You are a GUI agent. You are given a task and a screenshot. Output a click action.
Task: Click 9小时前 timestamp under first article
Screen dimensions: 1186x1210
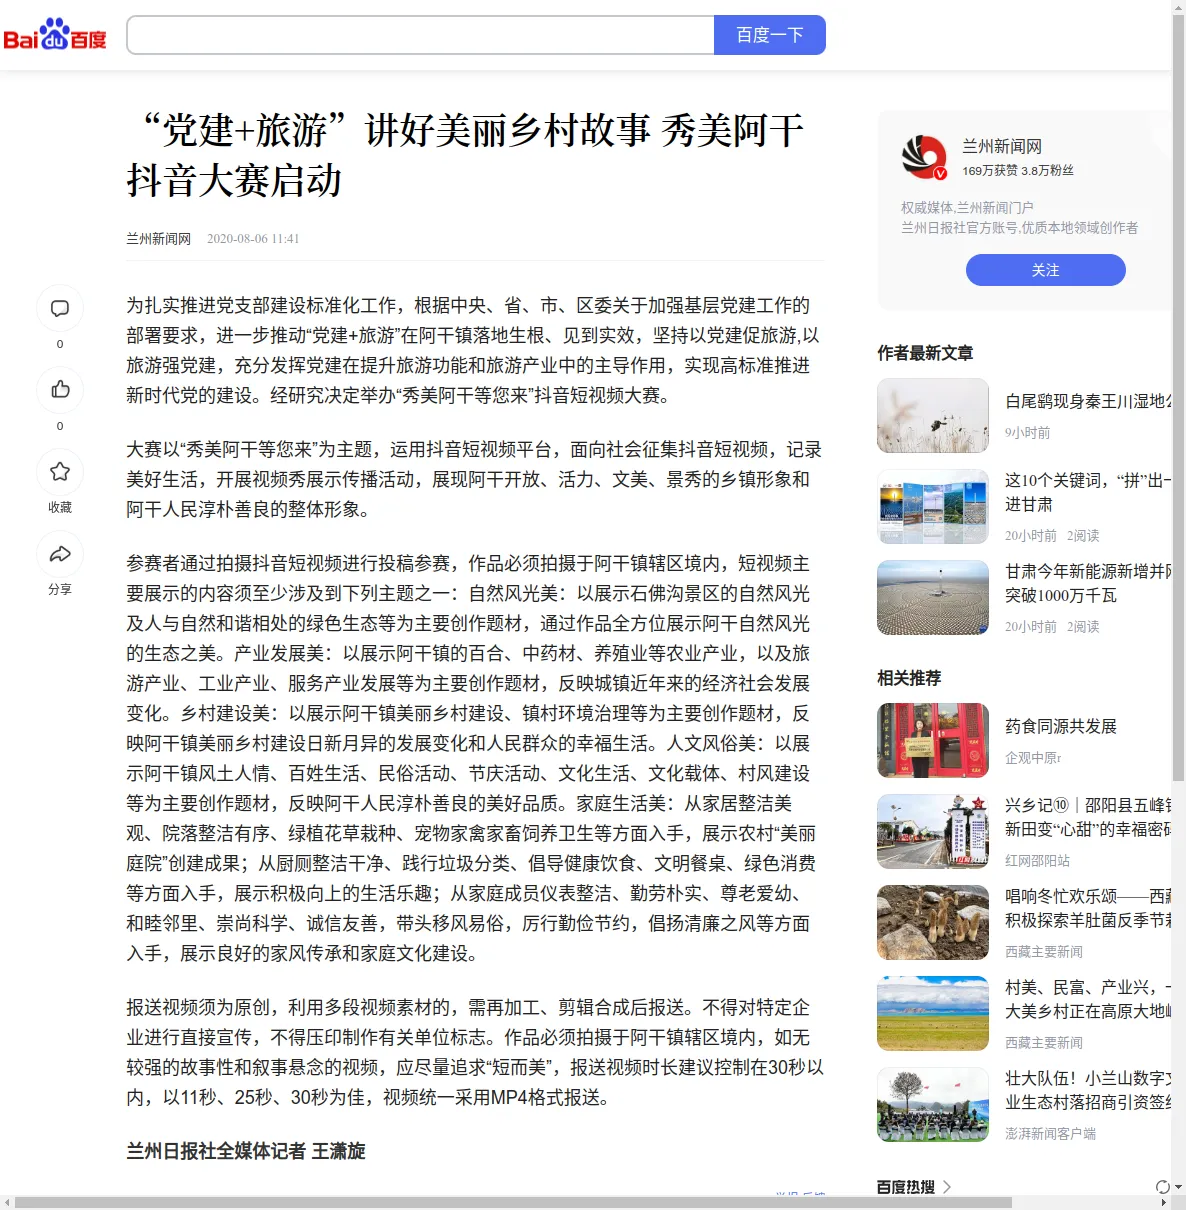[x=1028, y=433]
